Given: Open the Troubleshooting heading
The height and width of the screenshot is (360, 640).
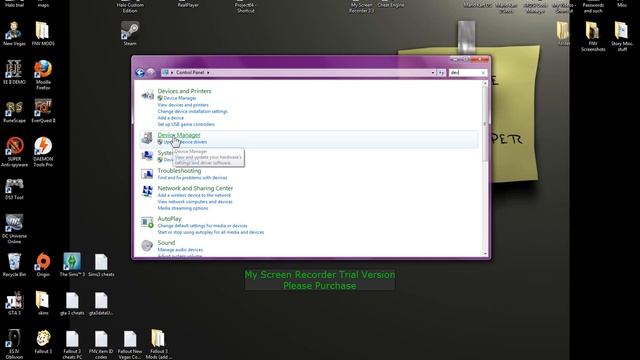Looking at the screenshot, I should pyautogui.click(x=179, y=171).
